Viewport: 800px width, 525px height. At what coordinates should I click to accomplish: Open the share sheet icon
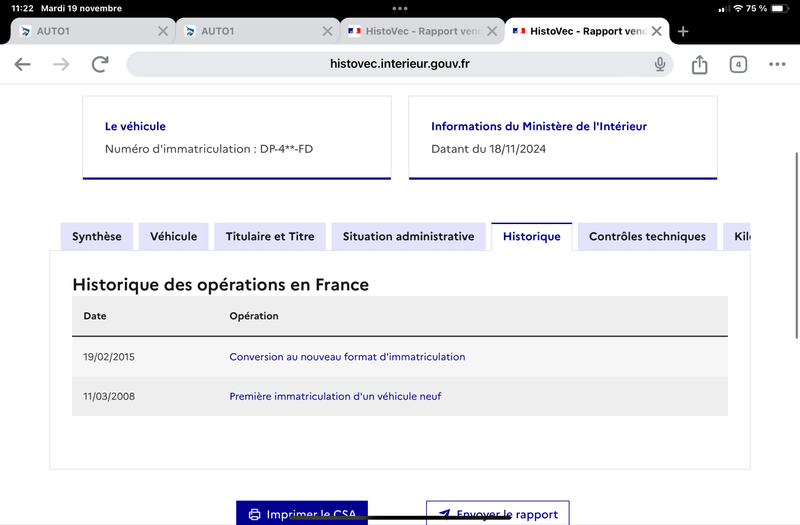tap(699, 64)
